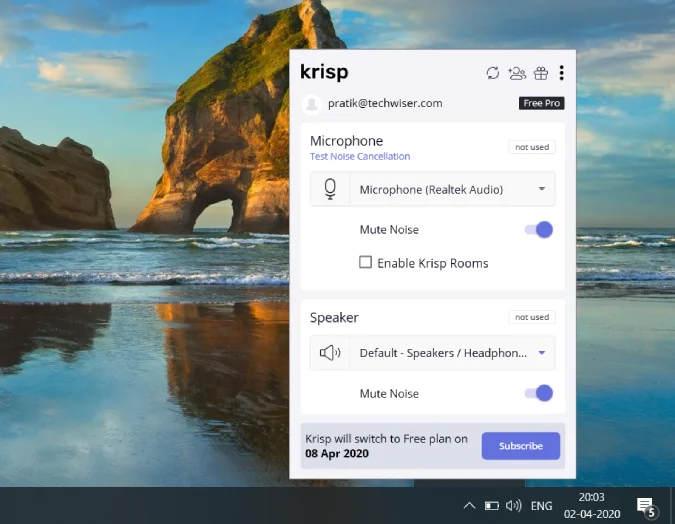Click the microphone device icon
The width and height of the screenshot is (675, 524).
click(x=330, y=189)
